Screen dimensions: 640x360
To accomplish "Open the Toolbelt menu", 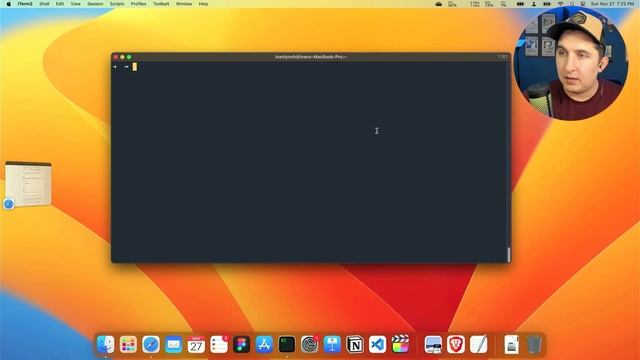I will coord(161,4).
